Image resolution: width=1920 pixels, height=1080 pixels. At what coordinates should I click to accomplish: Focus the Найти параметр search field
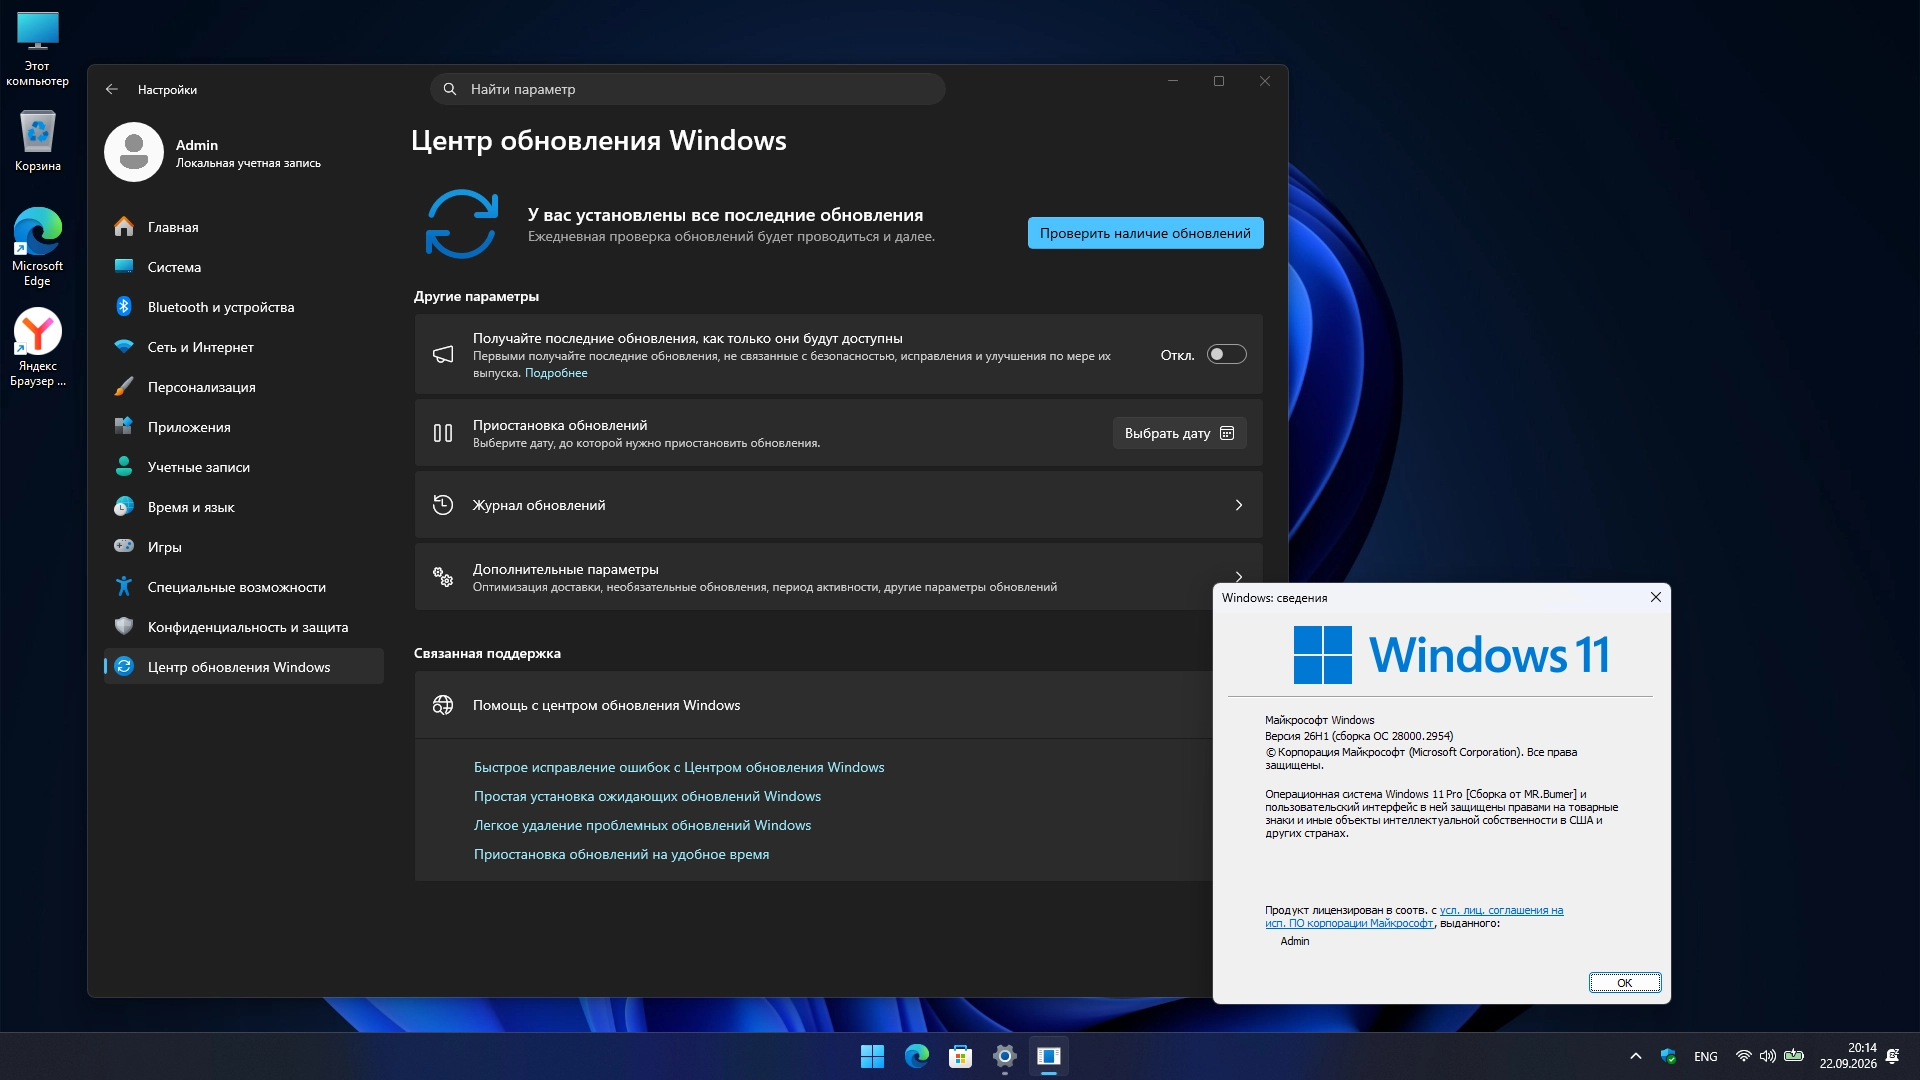point(688,89)
